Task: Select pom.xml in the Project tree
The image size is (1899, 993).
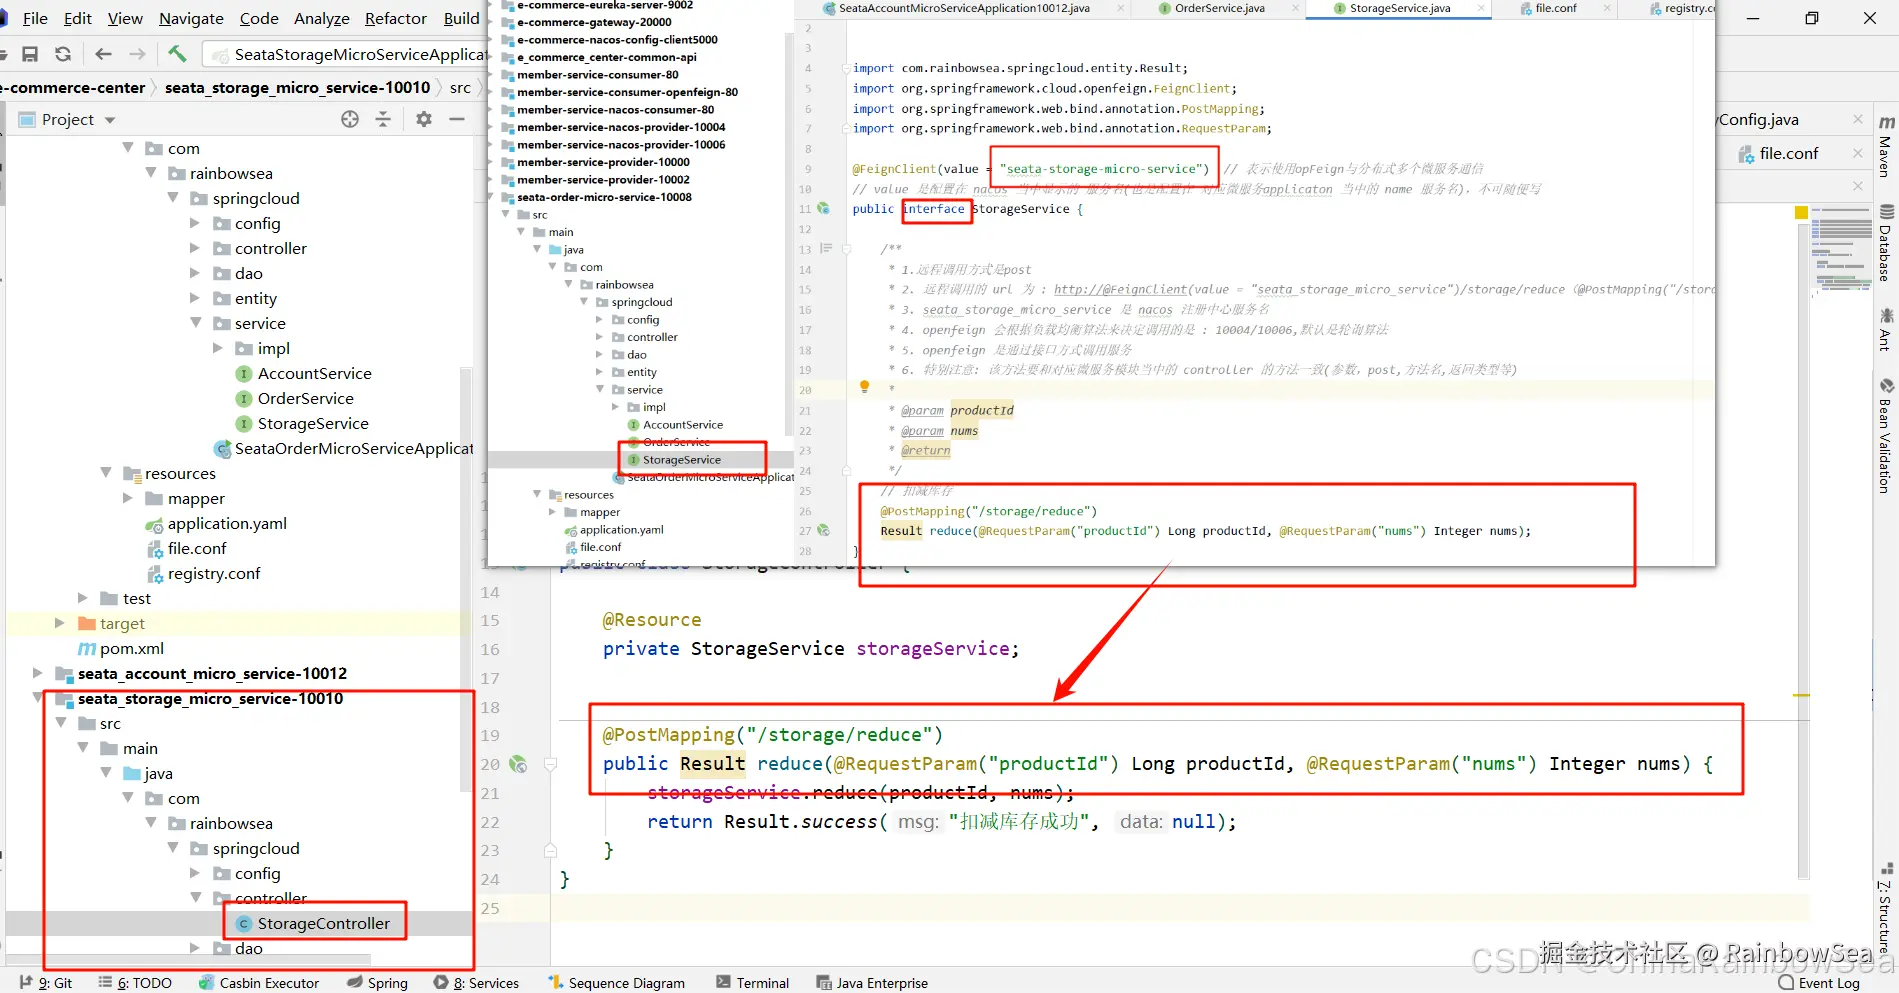Action: pyautogui.click(x=132, y=648)
